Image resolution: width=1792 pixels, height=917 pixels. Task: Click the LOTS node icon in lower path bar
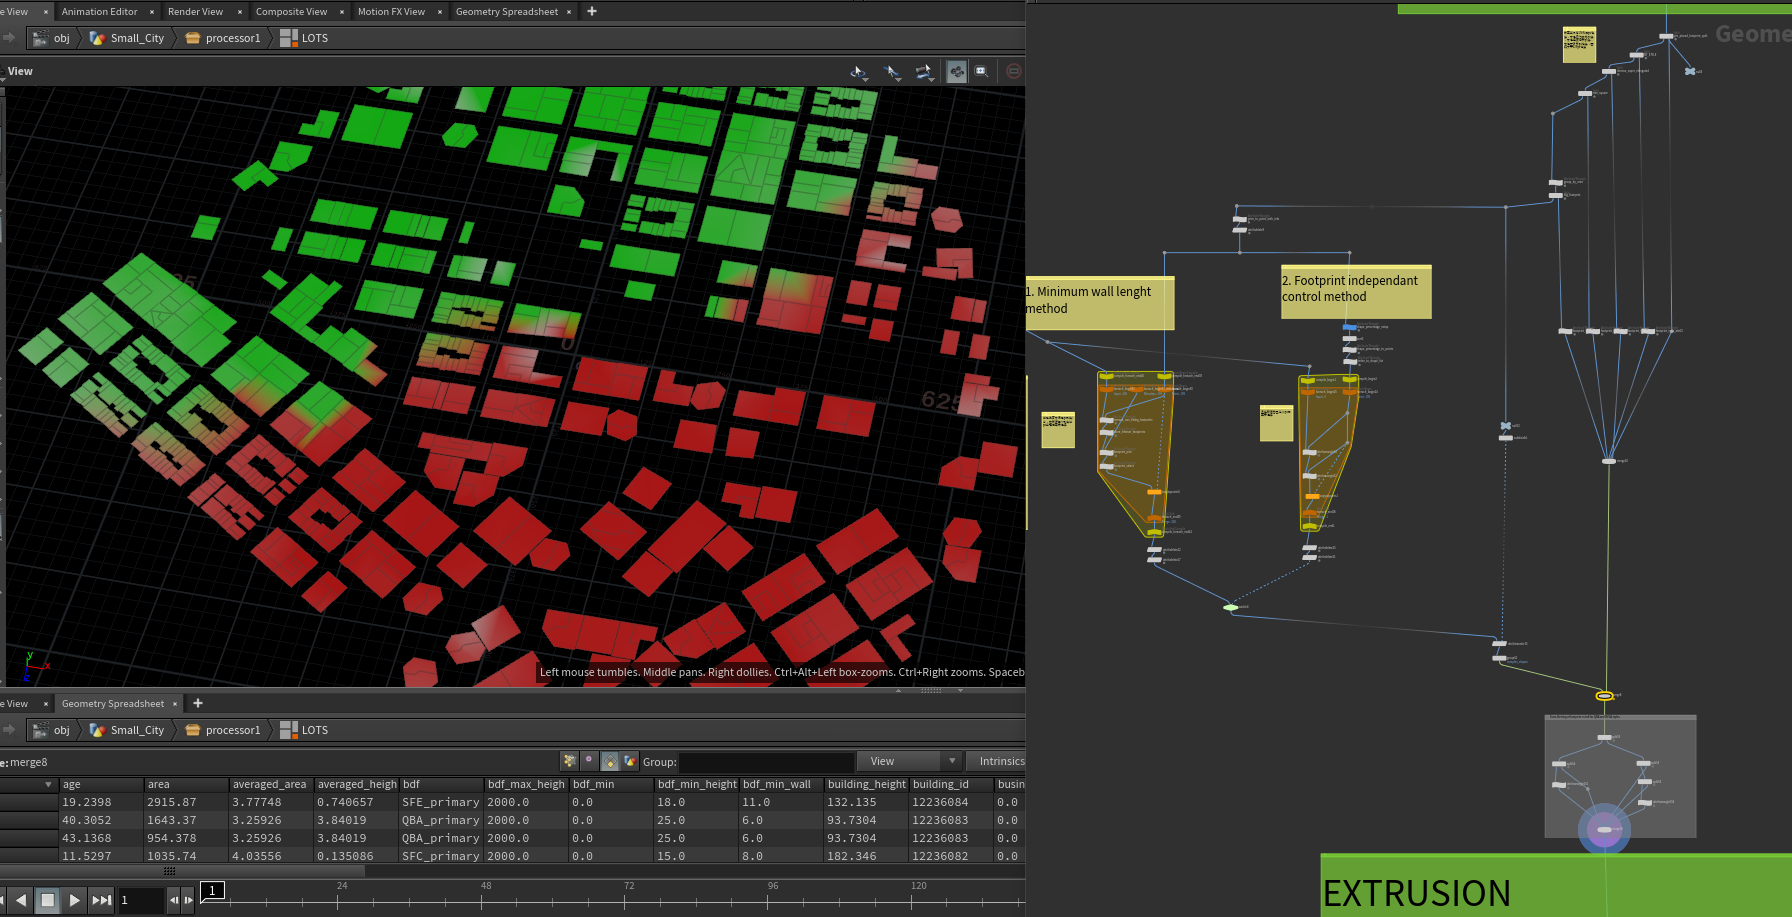289,730
